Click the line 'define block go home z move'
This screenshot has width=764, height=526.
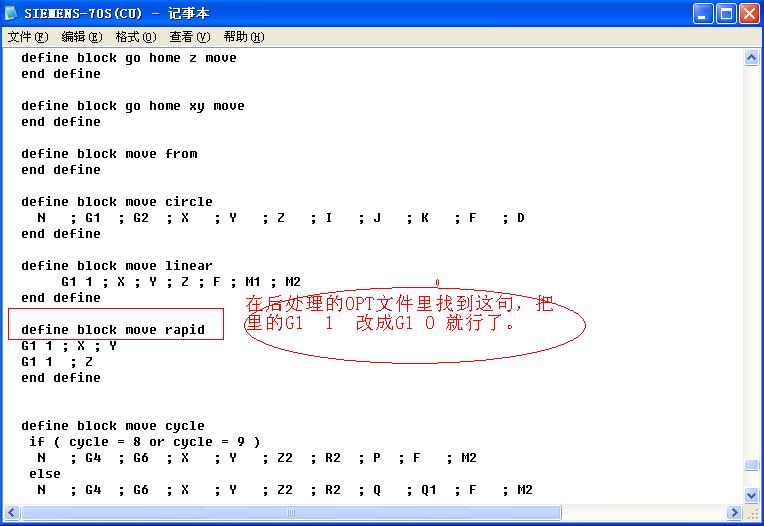(129, 58)
